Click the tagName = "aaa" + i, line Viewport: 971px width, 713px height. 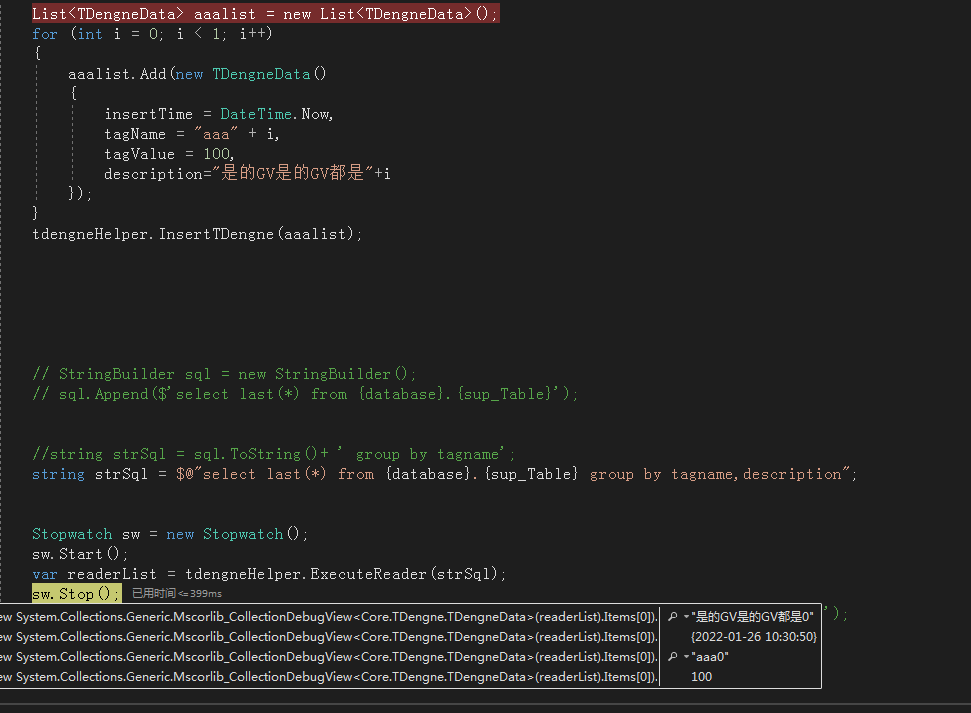[x=191, y=134]
